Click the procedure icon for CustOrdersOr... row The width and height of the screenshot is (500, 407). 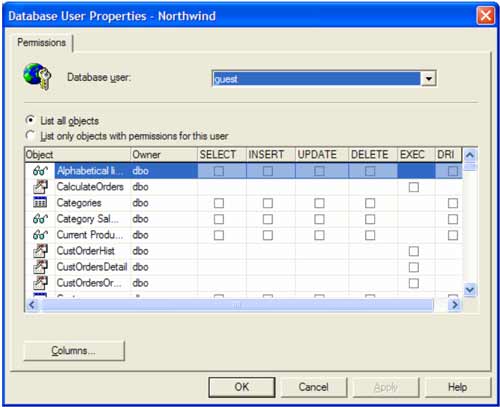[40, 283]
